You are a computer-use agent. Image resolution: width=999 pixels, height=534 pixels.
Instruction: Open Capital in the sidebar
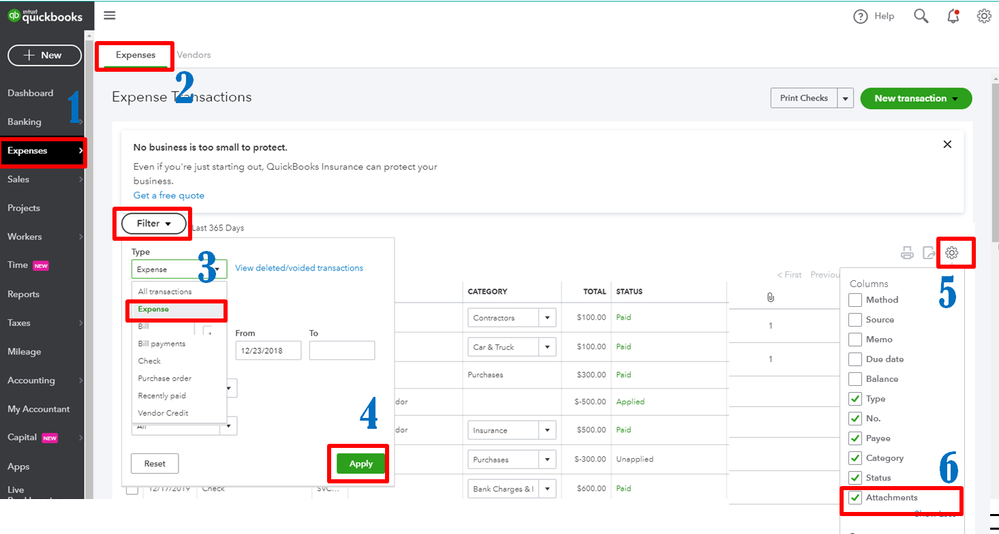pos(22,438)
